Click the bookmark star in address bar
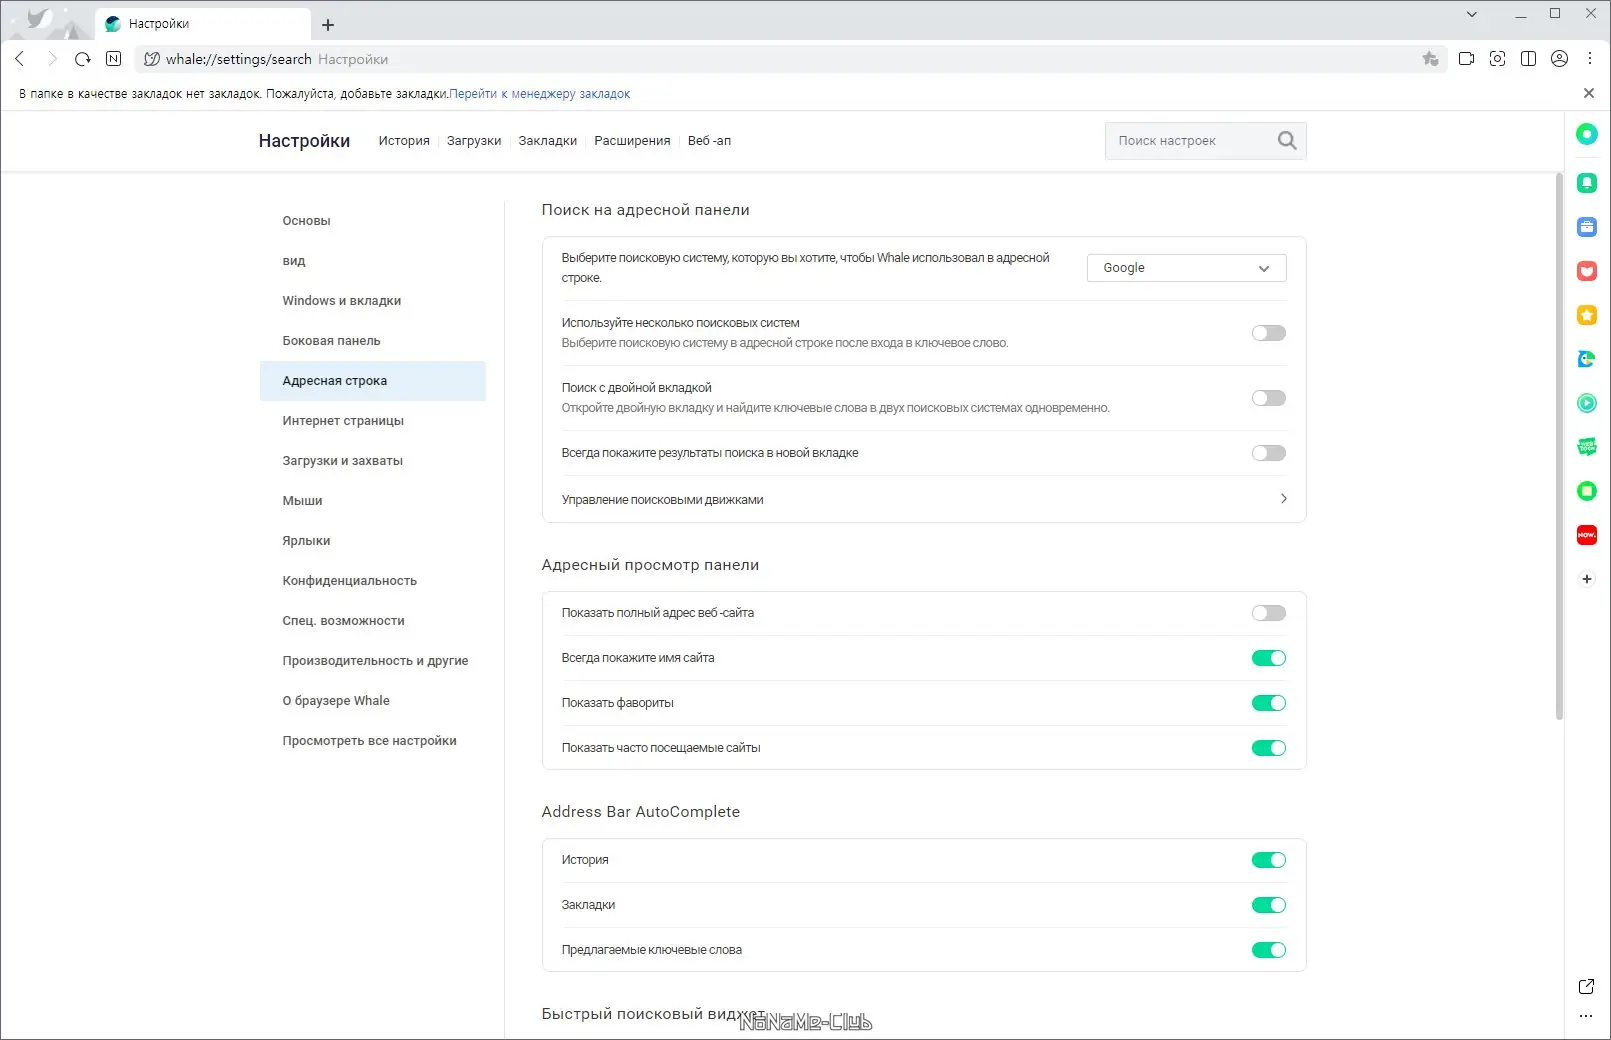1611x1040 pixels. point(1430,59)
